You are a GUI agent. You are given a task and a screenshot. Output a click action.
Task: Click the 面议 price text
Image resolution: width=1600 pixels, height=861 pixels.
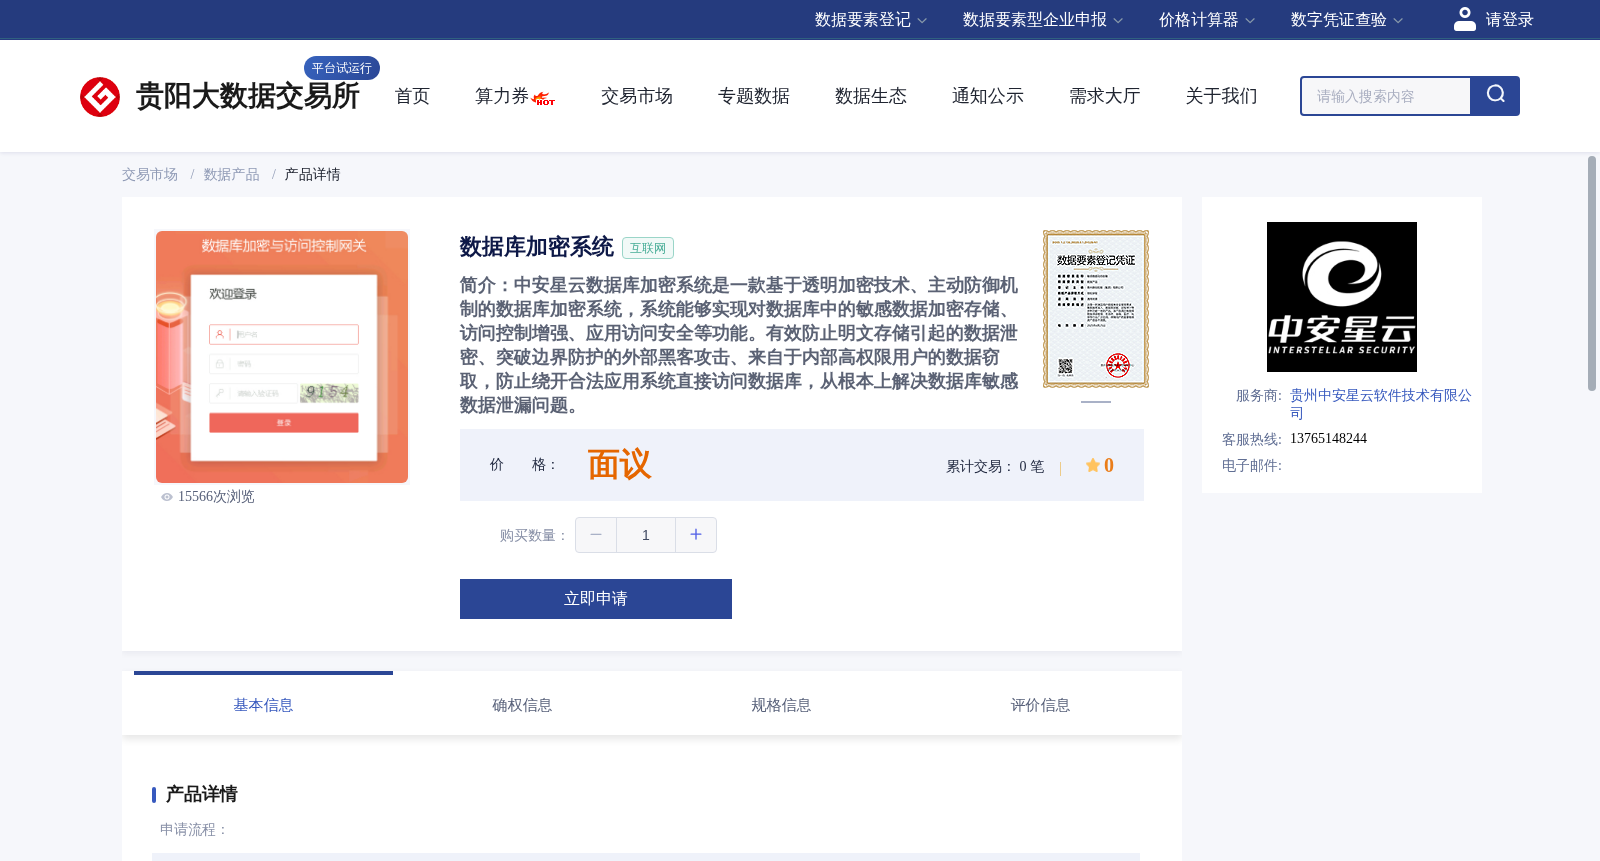(619, 465)
